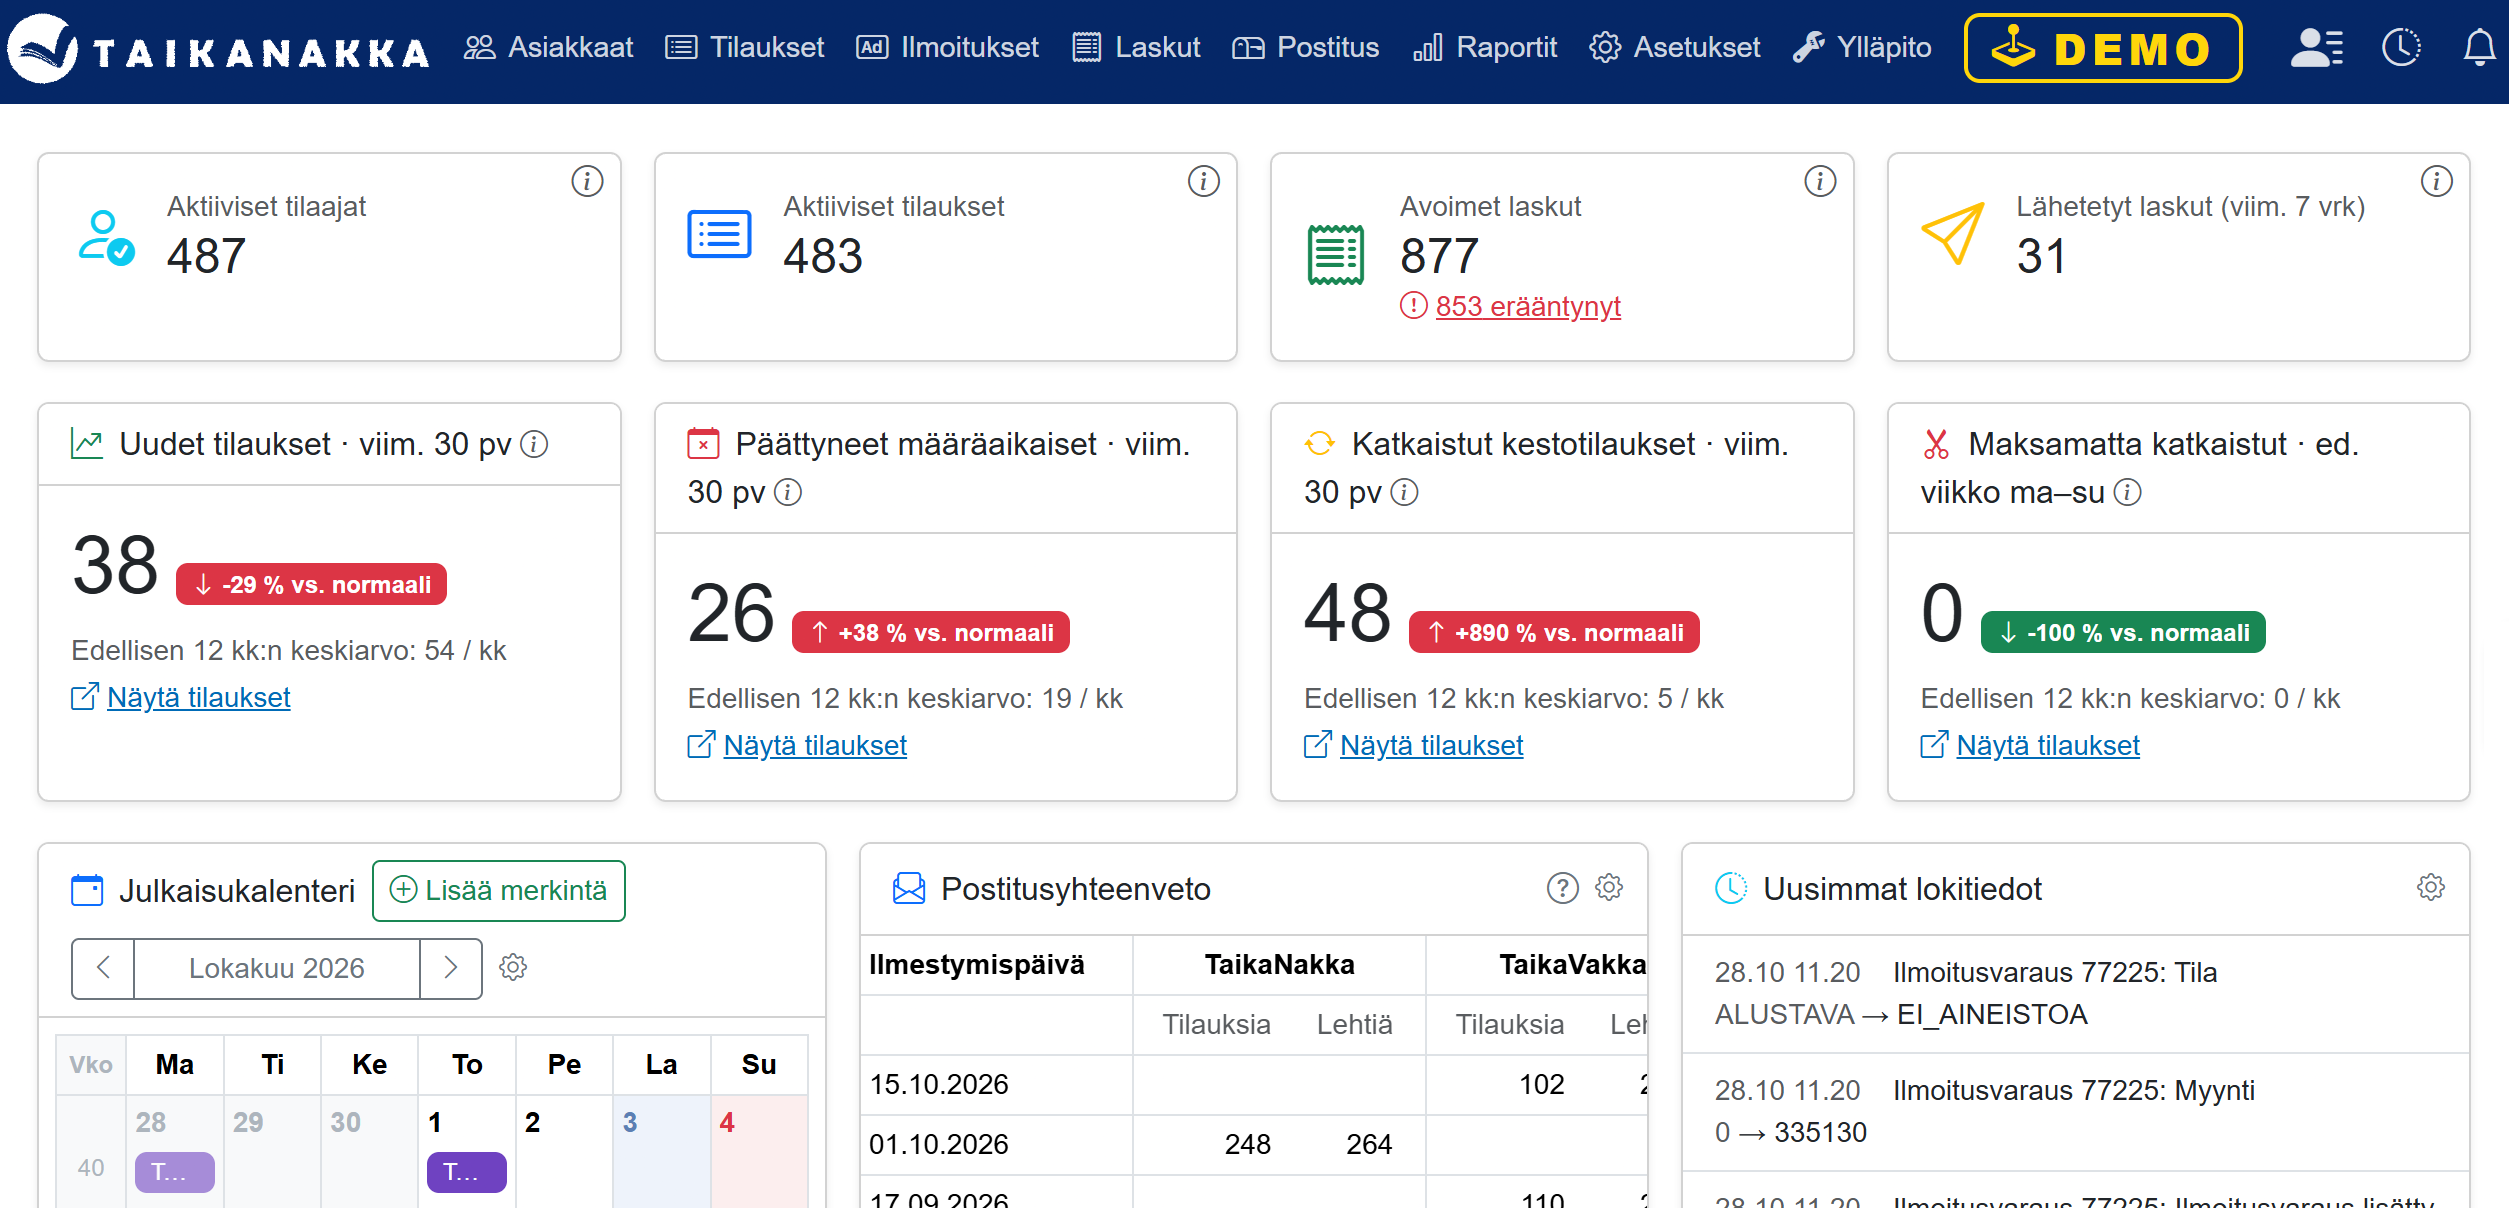The image size is (2509, 1208).
Task: Show info for Uudet tilaukset
Action: click(535, 444)
